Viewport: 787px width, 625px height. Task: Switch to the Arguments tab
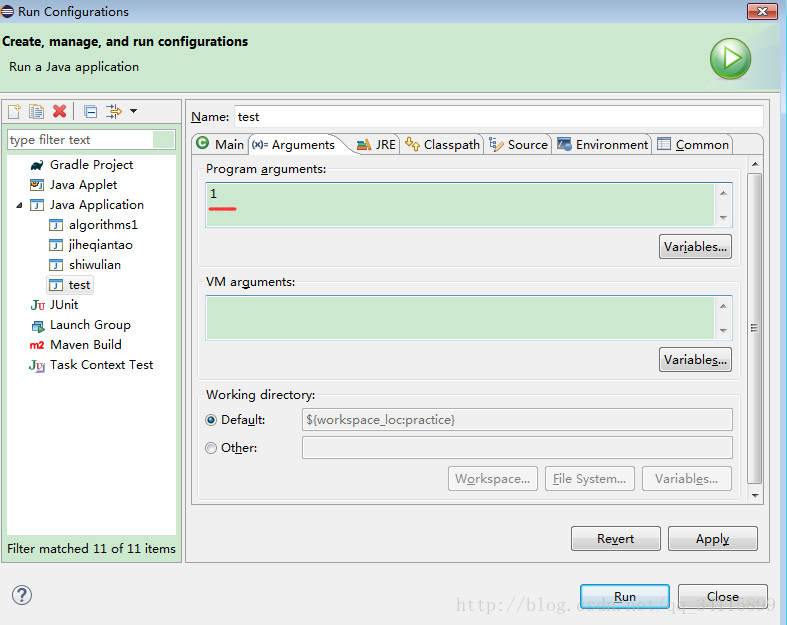[294, 145]
